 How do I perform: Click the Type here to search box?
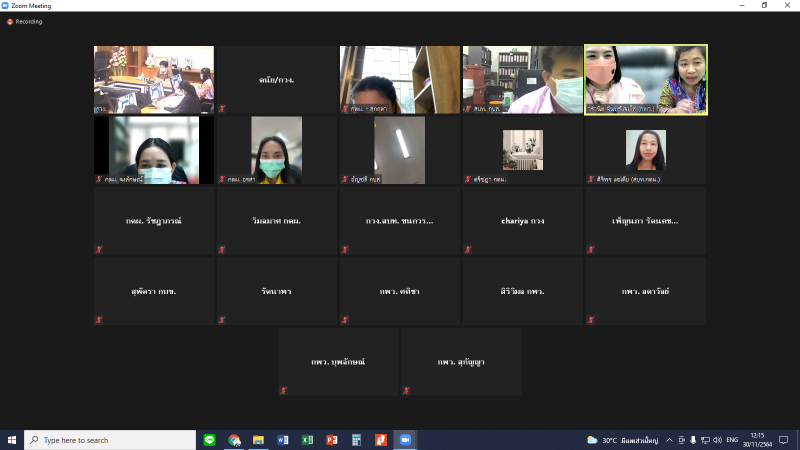click(x=110, y=440)
